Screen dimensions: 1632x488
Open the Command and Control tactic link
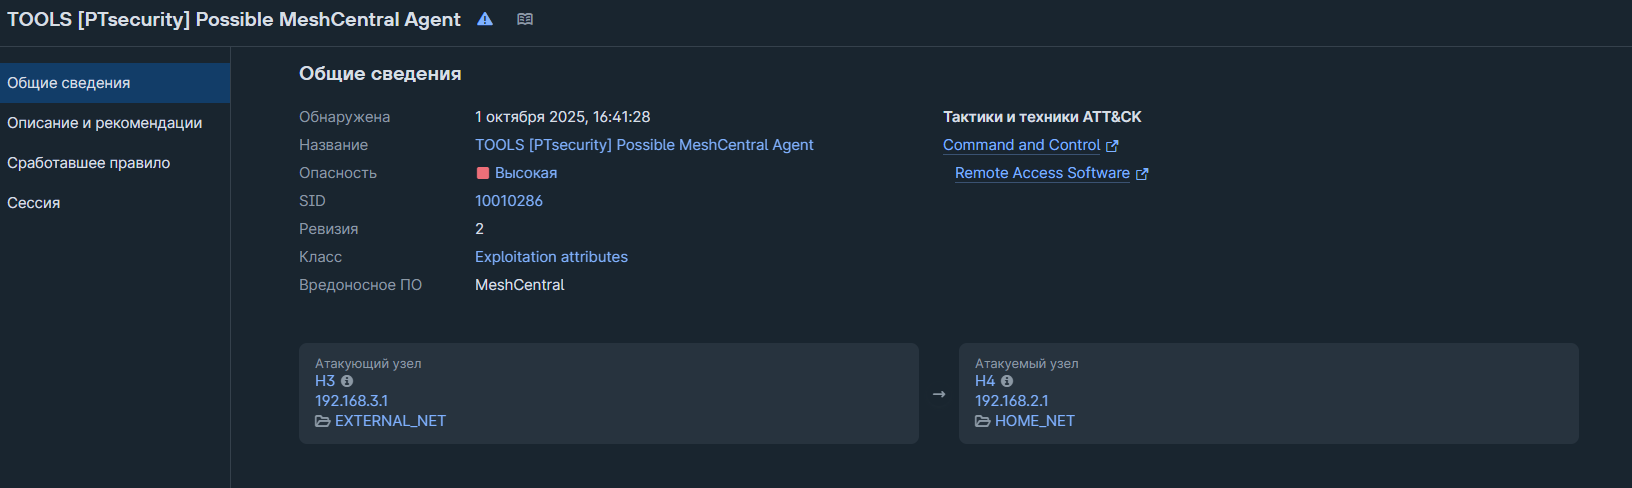pos(1021,145)
